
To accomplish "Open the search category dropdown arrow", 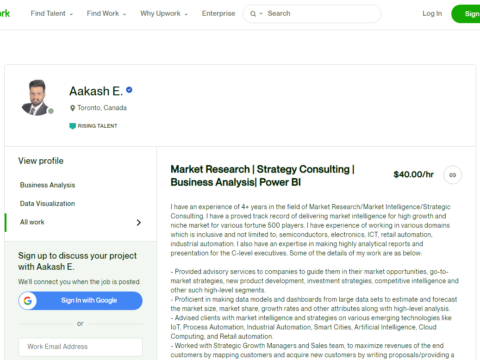I will coord(261,14).
